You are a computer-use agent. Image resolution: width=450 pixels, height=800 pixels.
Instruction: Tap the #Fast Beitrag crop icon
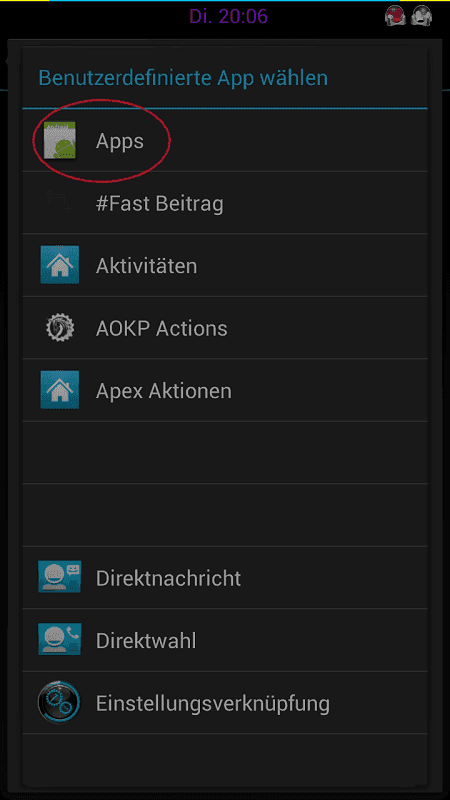coord(60,203)
